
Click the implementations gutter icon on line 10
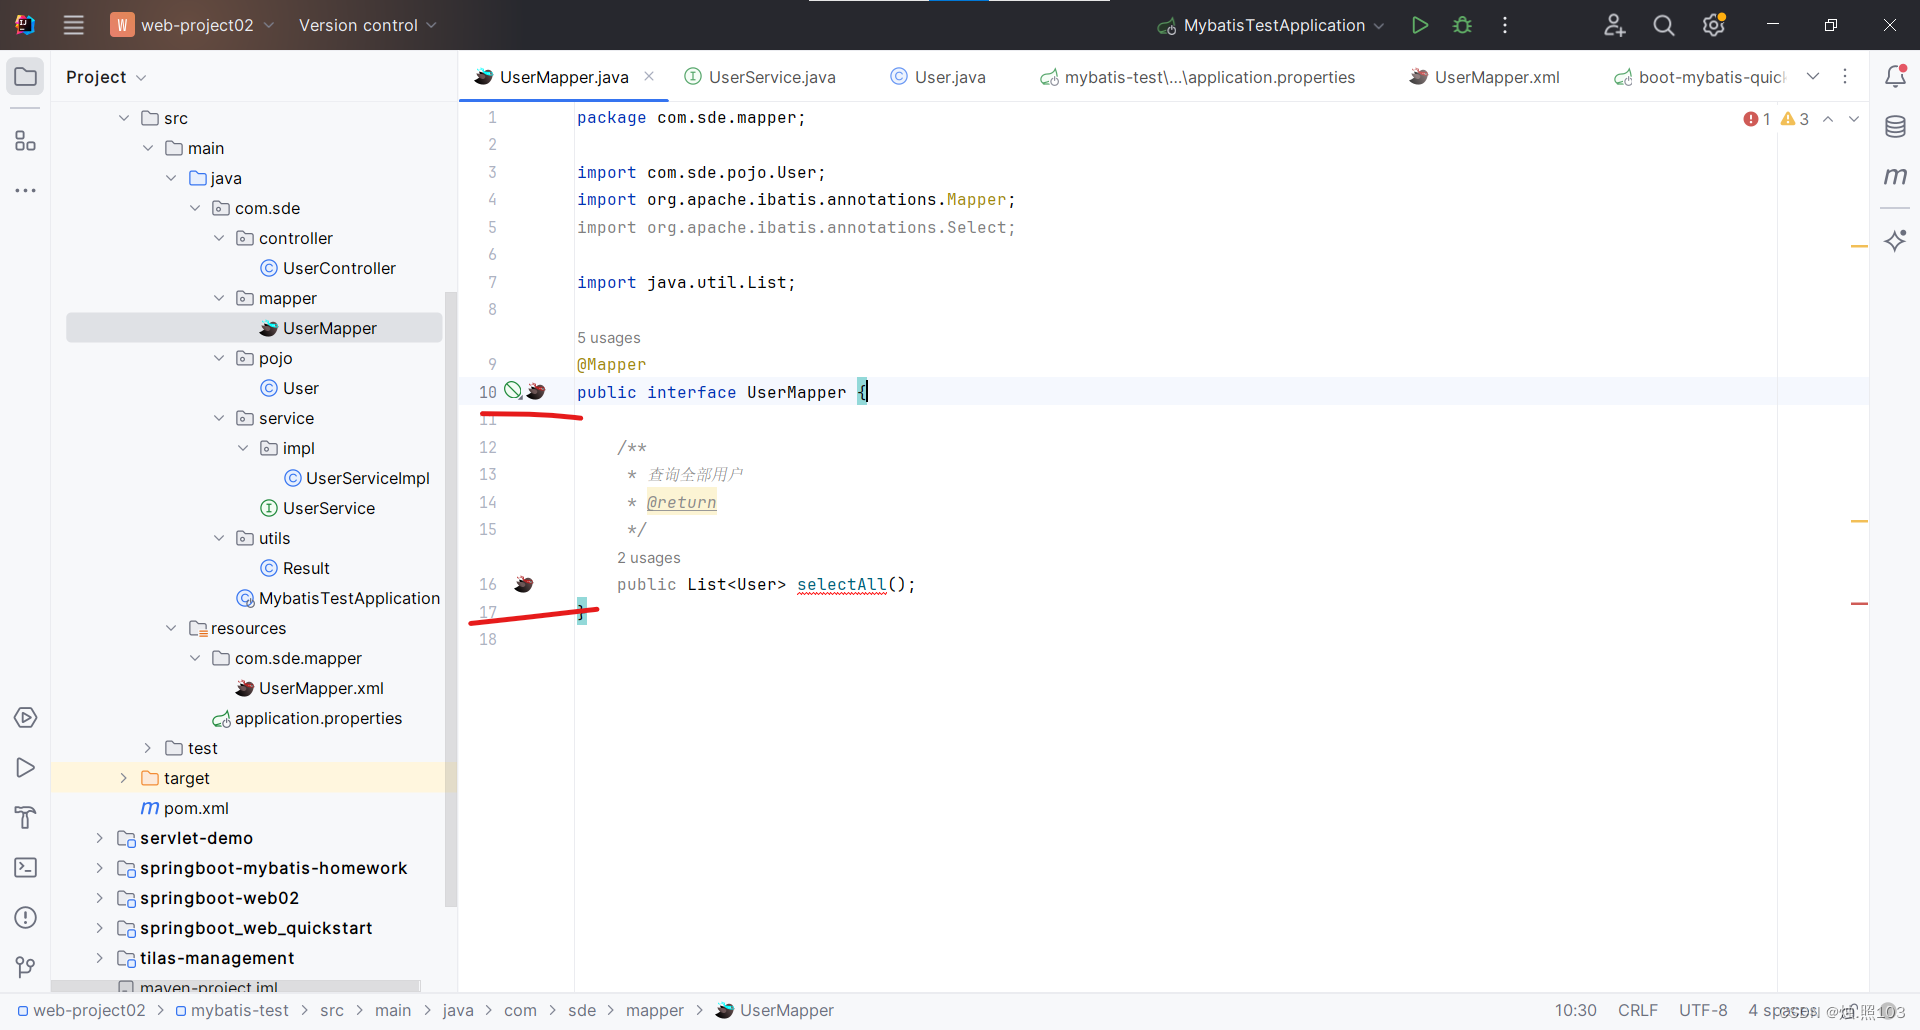[513, 390]
